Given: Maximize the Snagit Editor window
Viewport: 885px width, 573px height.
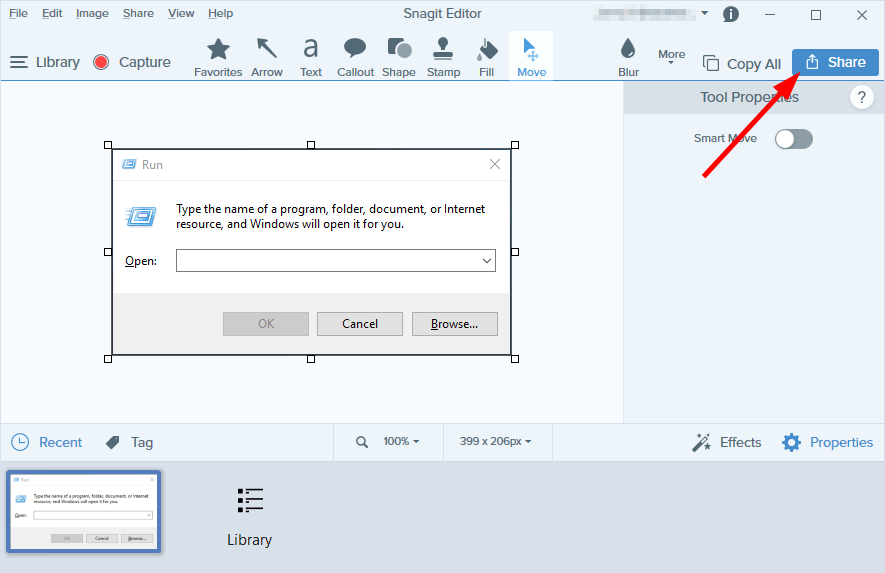Looking at the screenshot, I should (816, 15).
